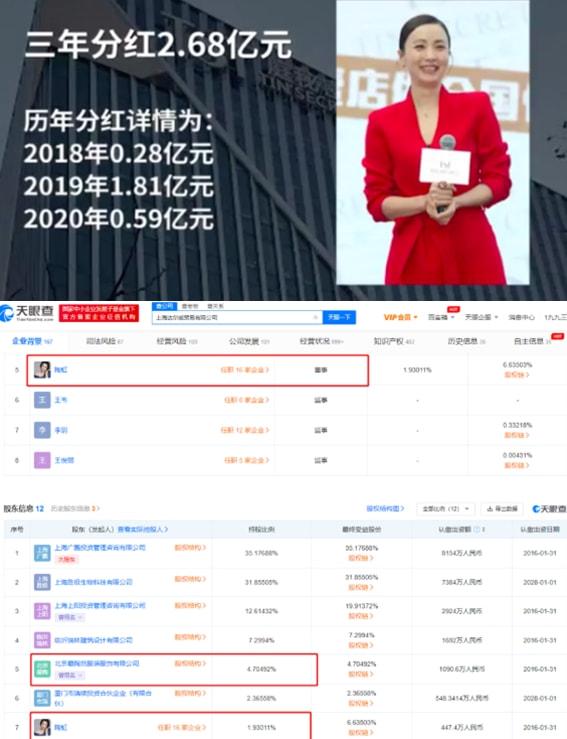Click the 股权链 link in personnel row 5
567x739 pixels.
click(x=517, y=375)
